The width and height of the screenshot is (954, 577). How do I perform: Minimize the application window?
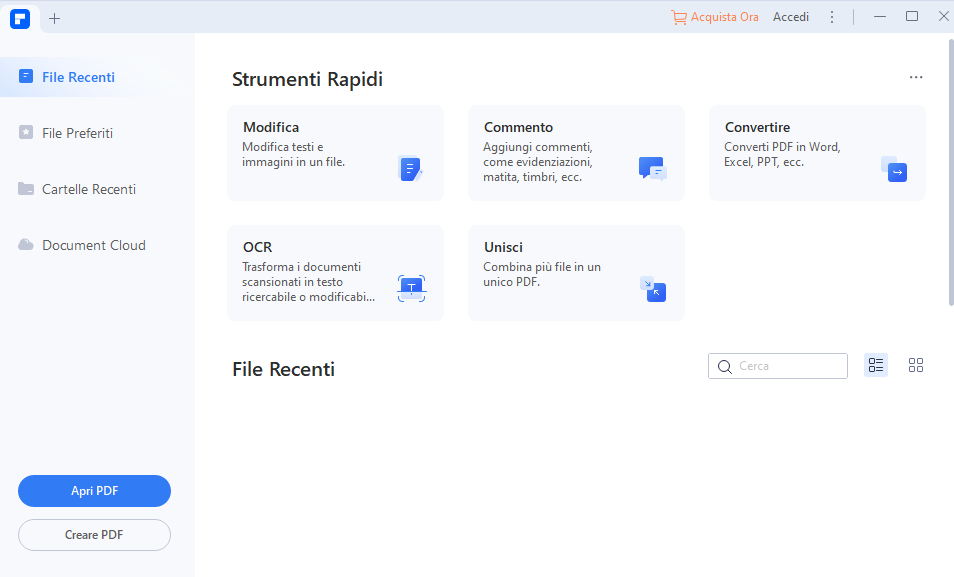pyautogui.click(x=879, y=17)
